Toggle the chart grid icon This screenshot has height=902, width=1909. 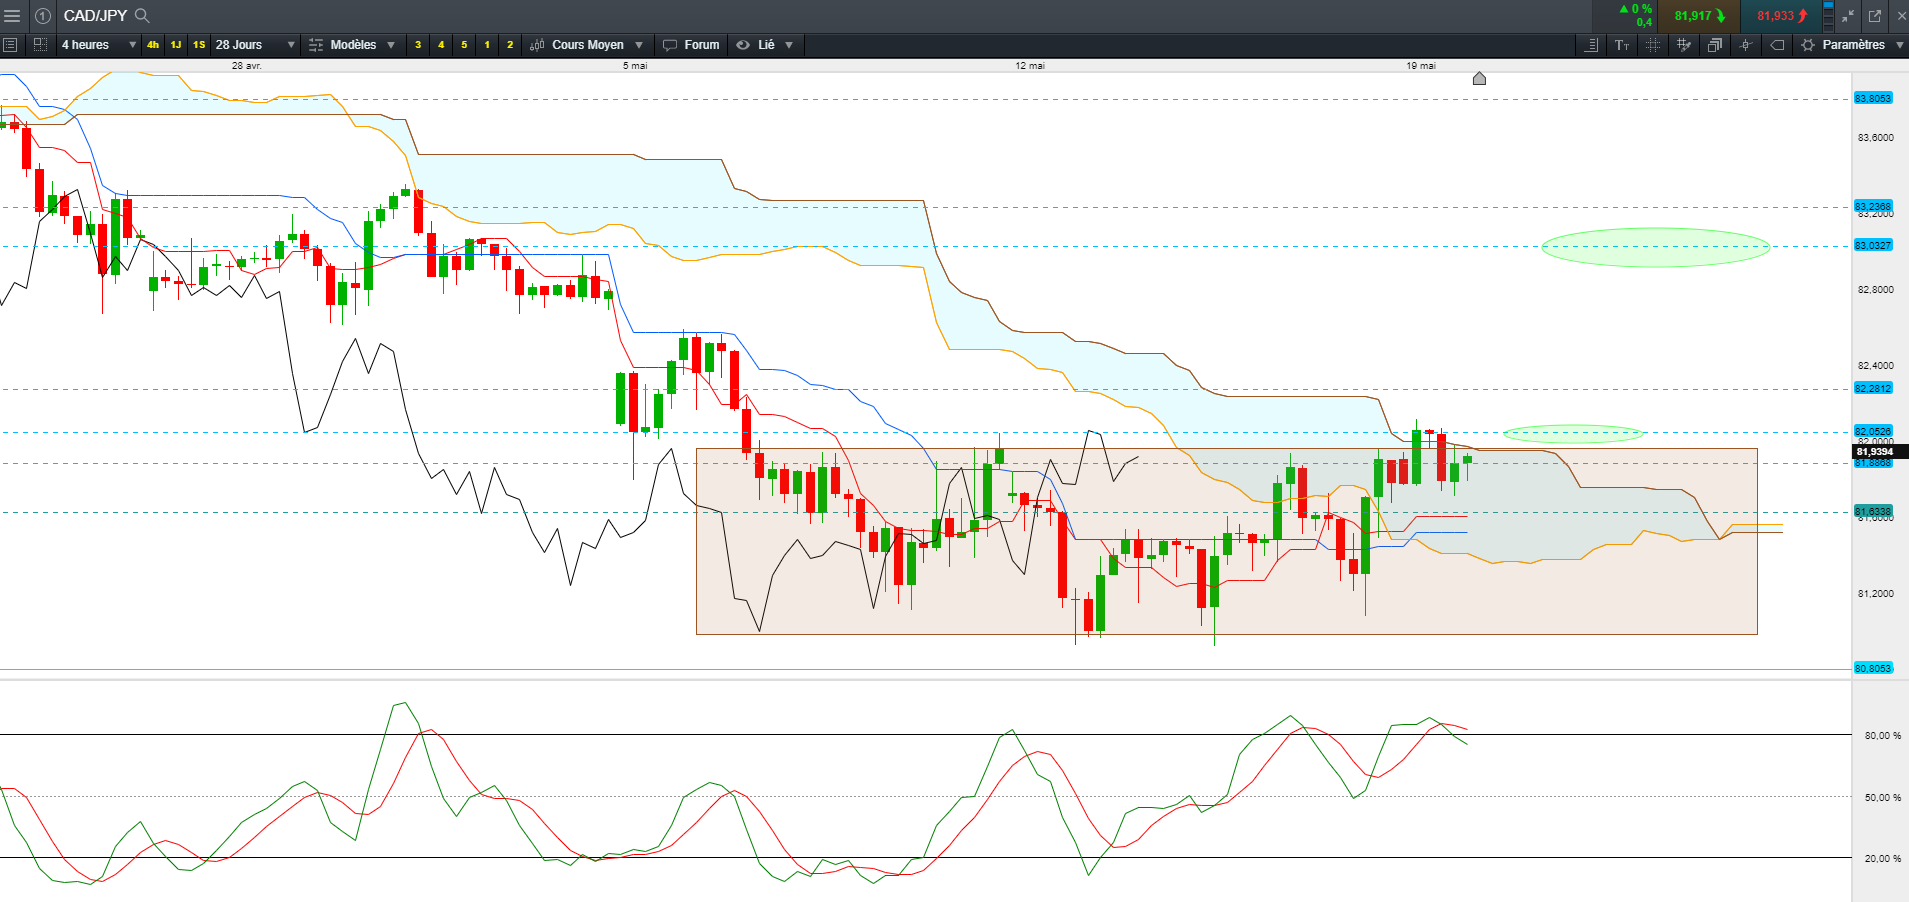tap(1653, 45)
